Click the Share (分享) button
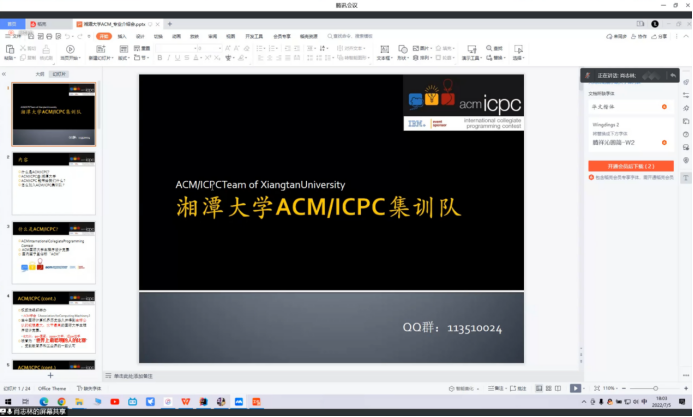This screenshot has width=693, height=417. point(660,36)
